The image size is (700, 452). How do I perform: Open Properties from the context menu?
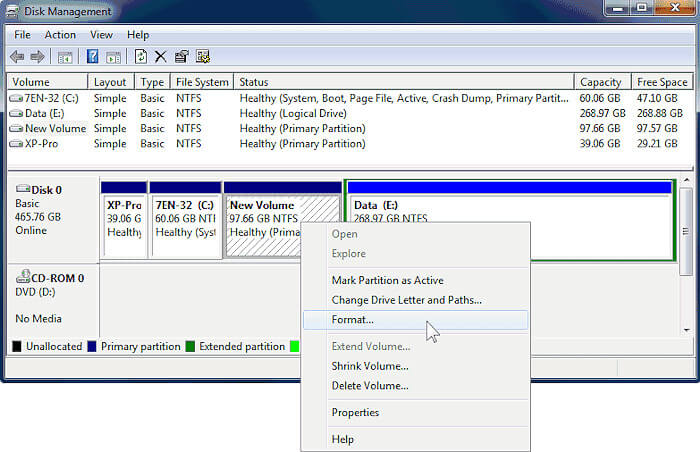pyautogui.click(x=415, y=413)
